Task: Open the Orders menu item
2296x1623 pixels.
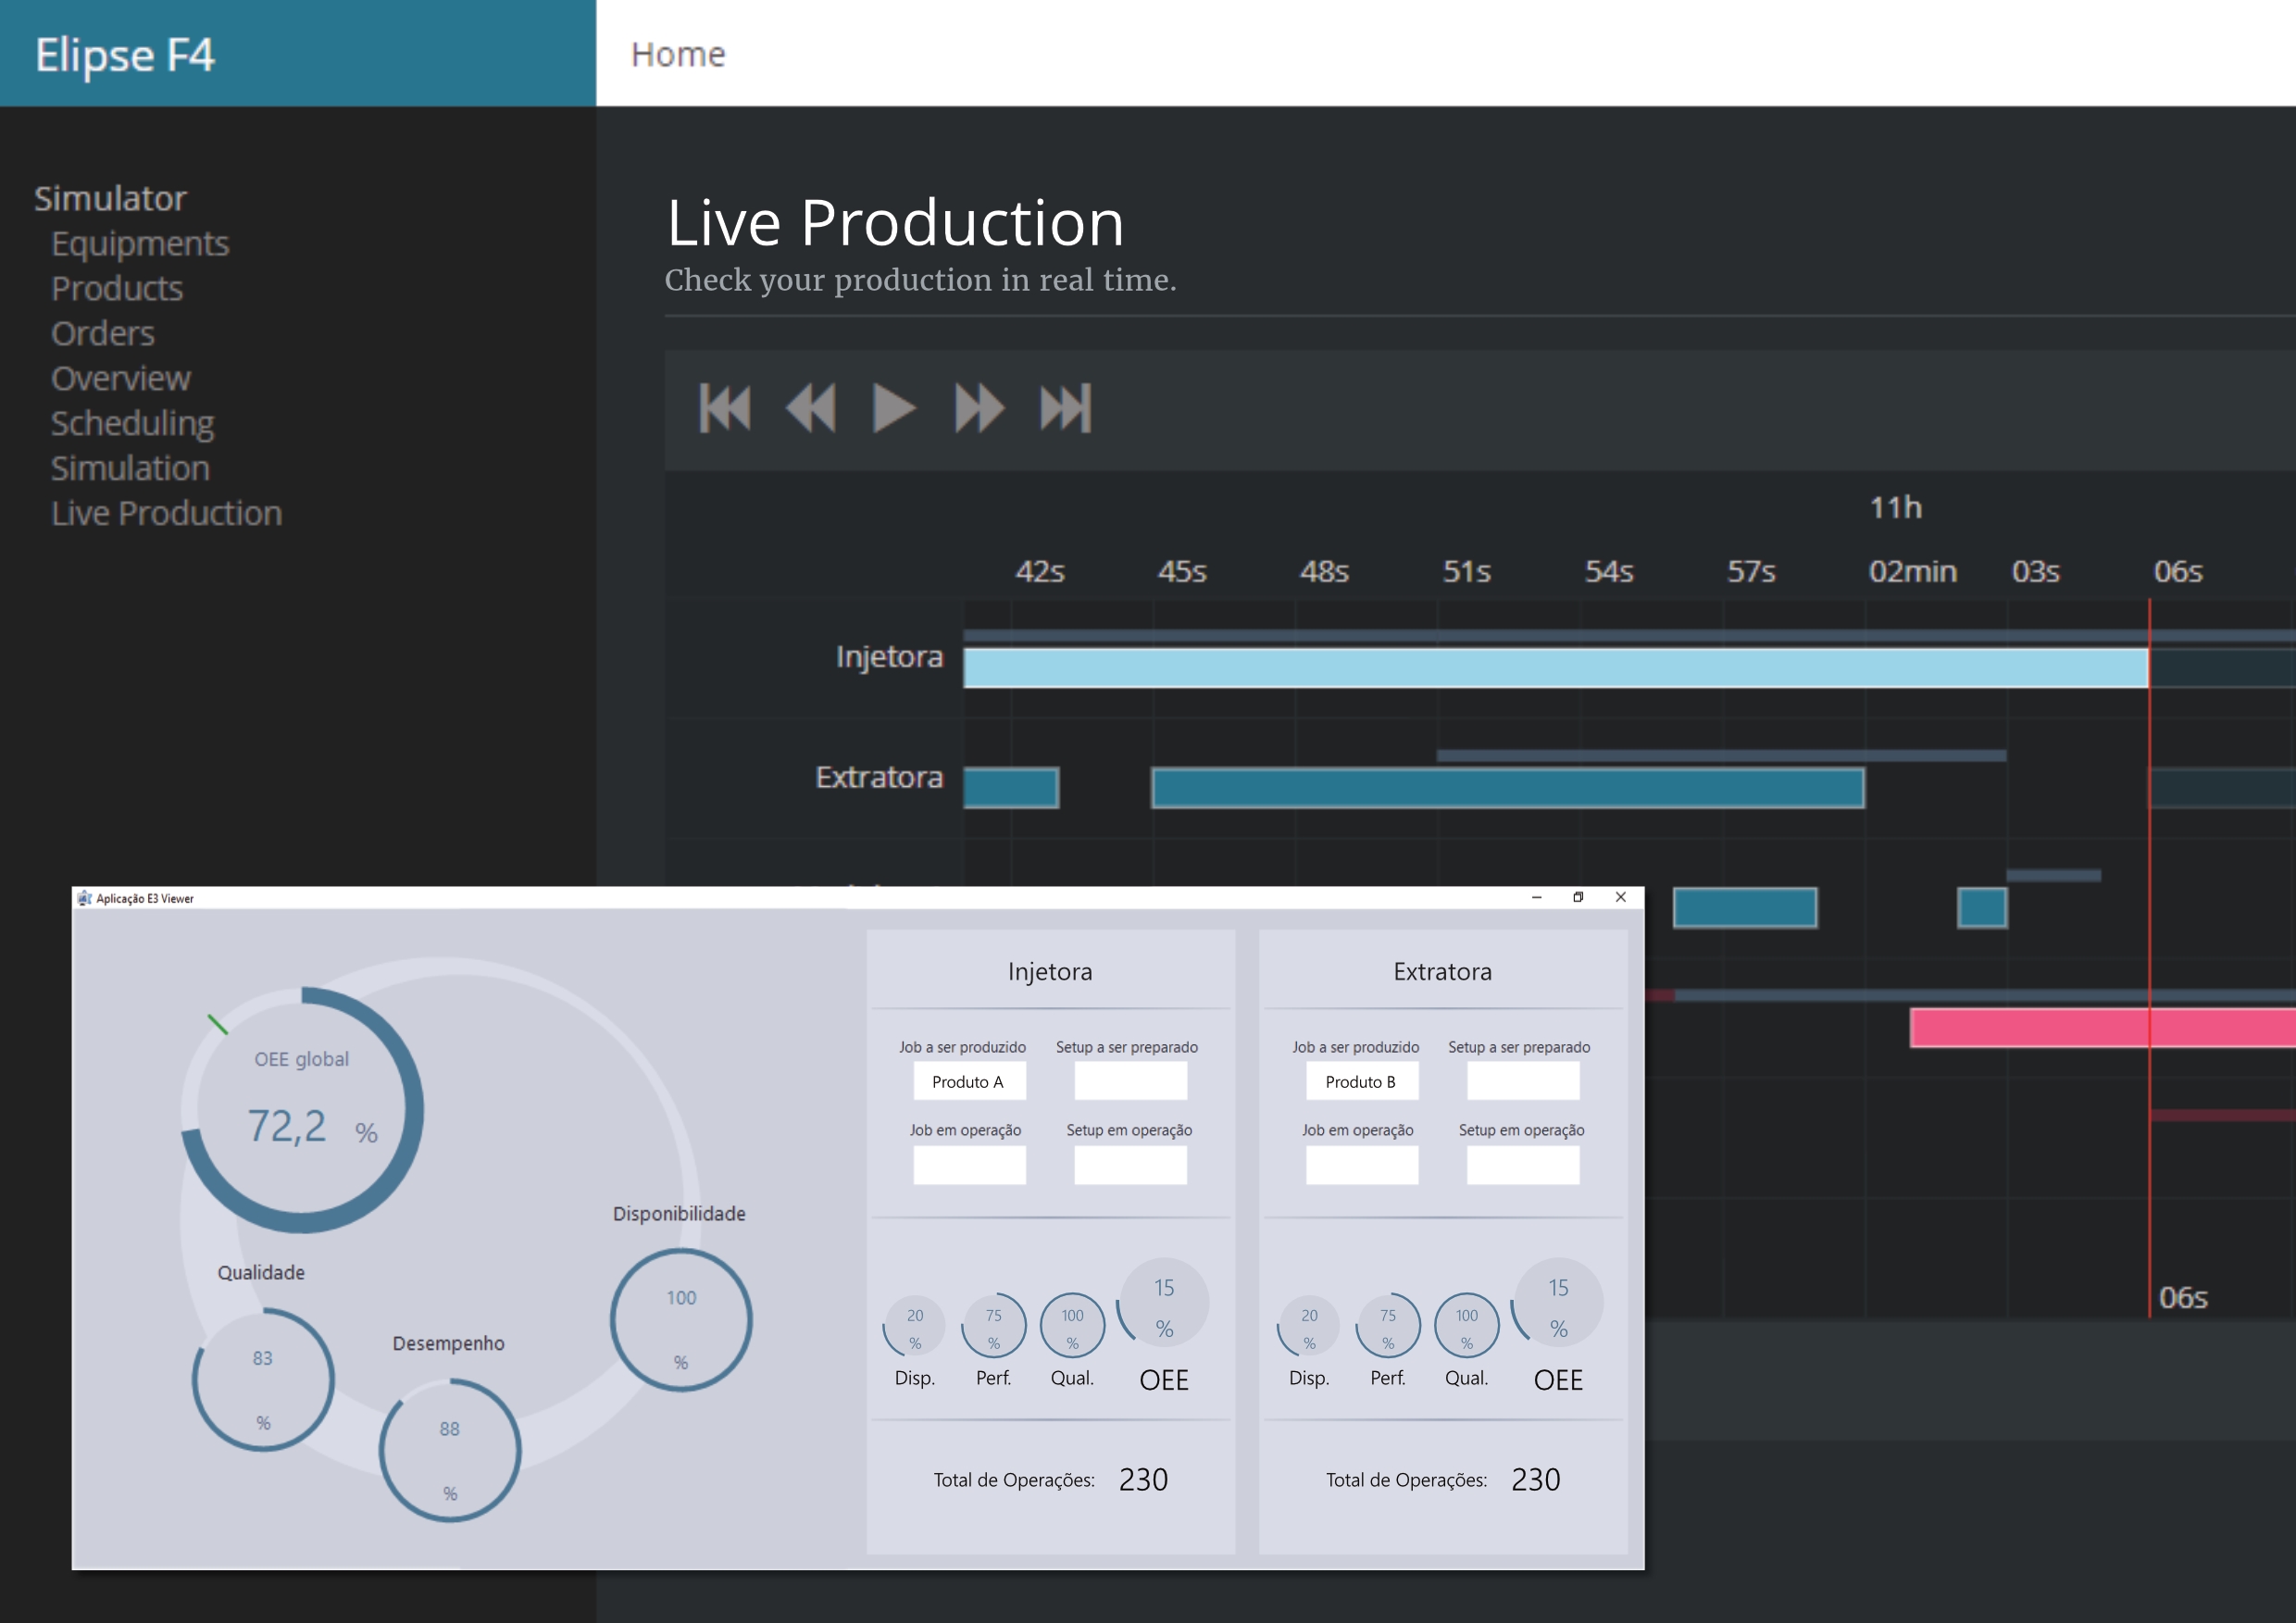Action: point(103,334)
